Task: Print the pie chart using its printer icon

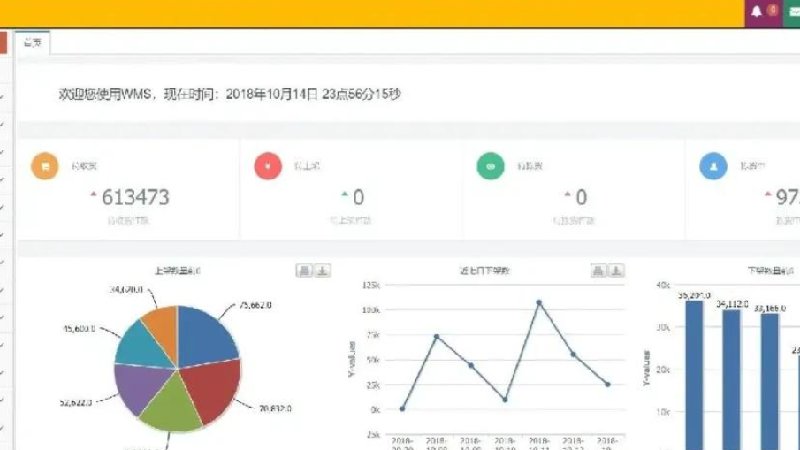Action: click(x=304, y=271)
